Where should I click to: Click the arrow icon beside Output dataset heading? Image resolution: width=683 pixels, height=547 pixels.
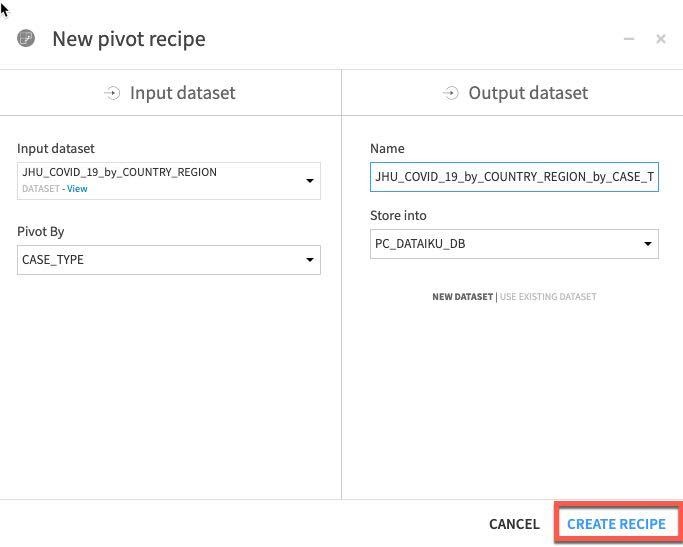(x=450, y=93)
